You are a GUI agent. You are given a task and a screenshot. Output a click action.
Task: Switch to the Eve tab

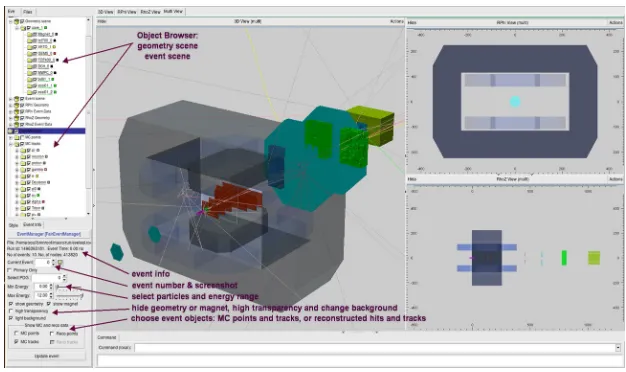point(12,12)
